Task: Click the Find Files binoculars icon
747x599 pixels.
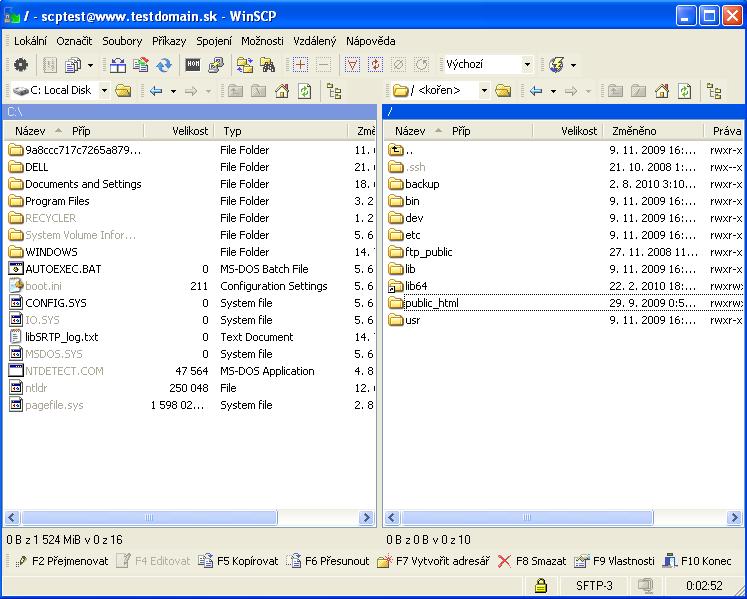Action: (268, 65)
